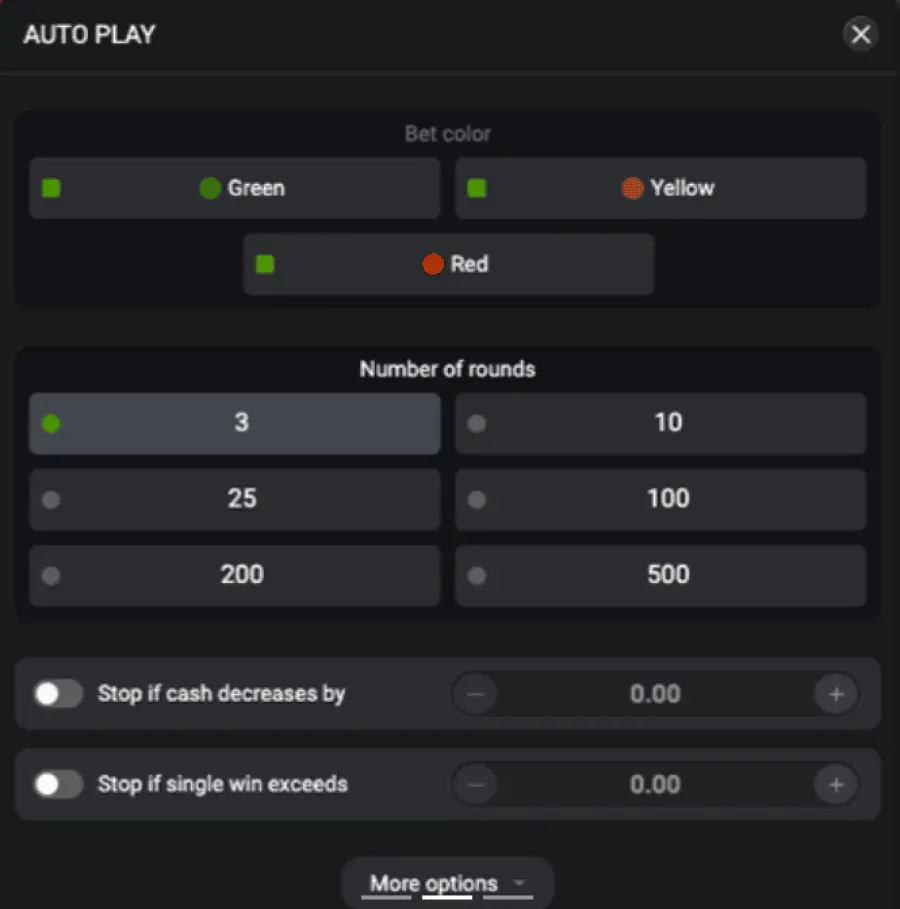Choose 25 rounds
900x909 pixels.
tap(234, 499)
